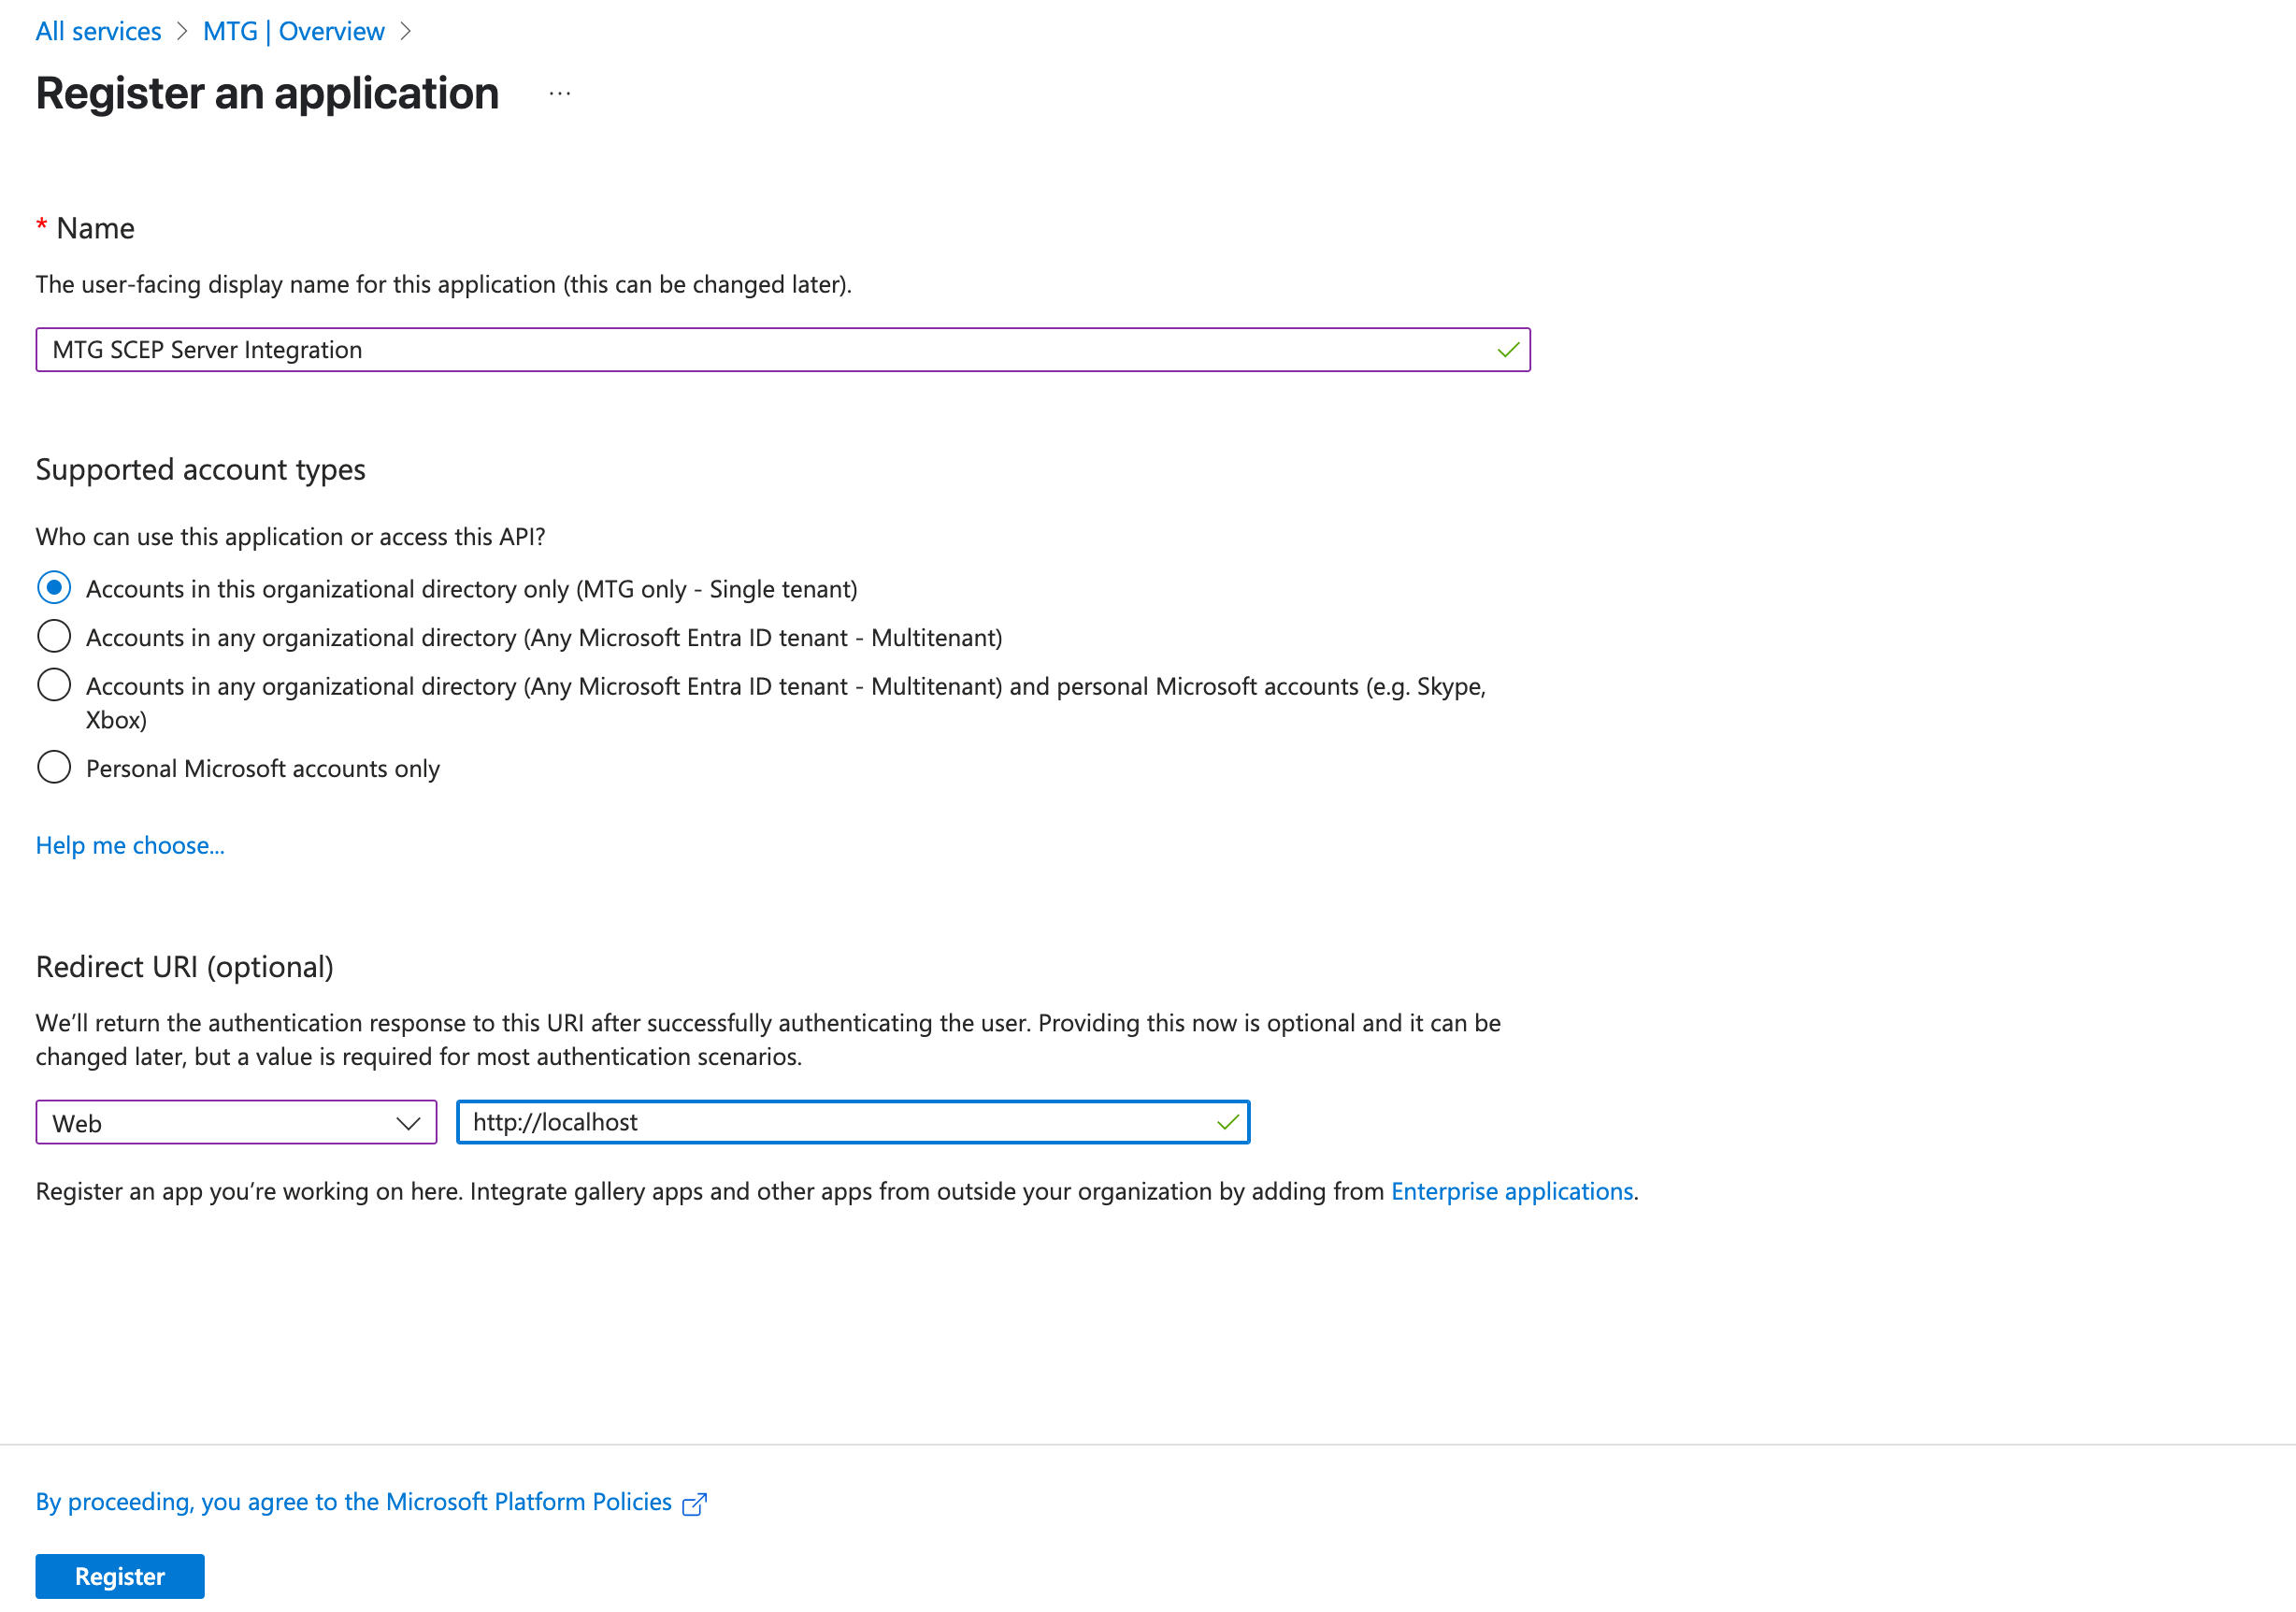Select Personal Microsoft accounts only

tap(54, 767)
